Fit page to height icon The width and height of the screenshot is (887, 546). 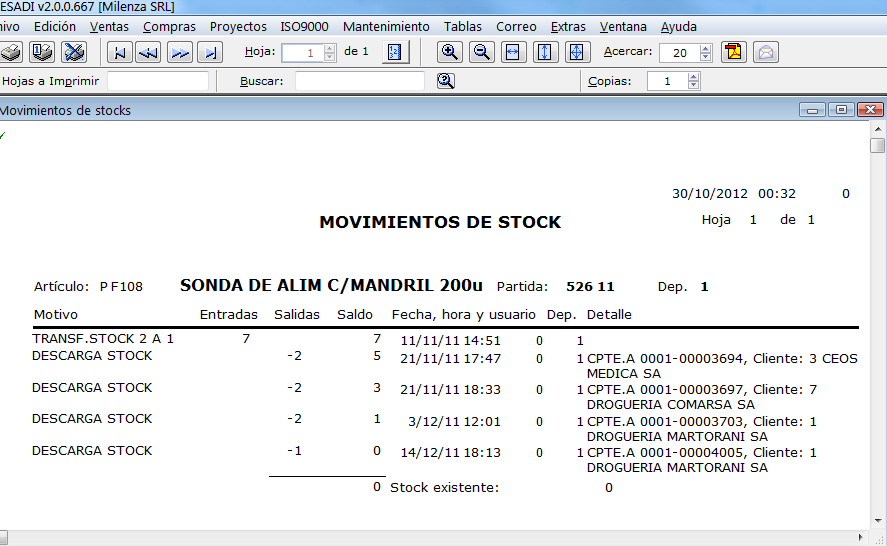click(x=545, y=52)
